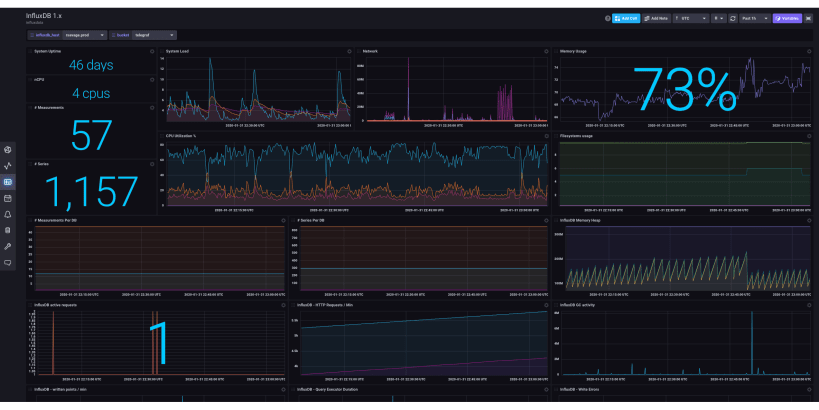Expand the bucket variable dropdown

coord(155,35)
